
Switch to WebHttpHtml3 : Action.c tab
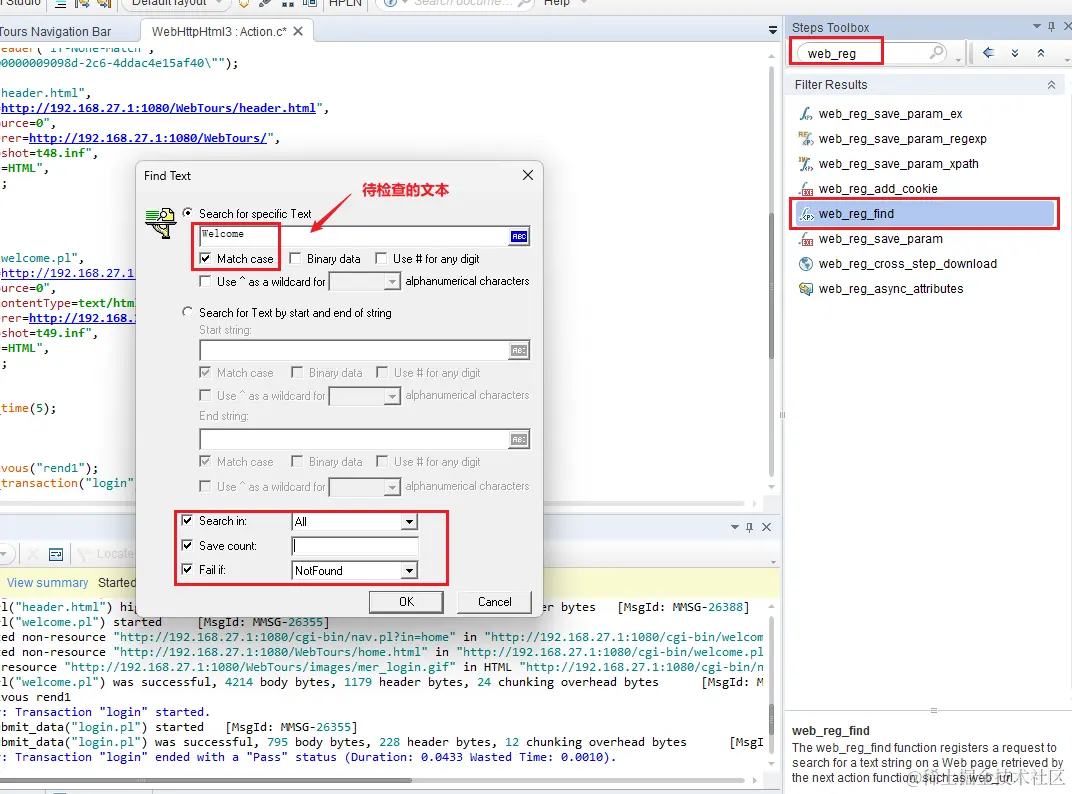pyautogui.click(x=219, y=31)
